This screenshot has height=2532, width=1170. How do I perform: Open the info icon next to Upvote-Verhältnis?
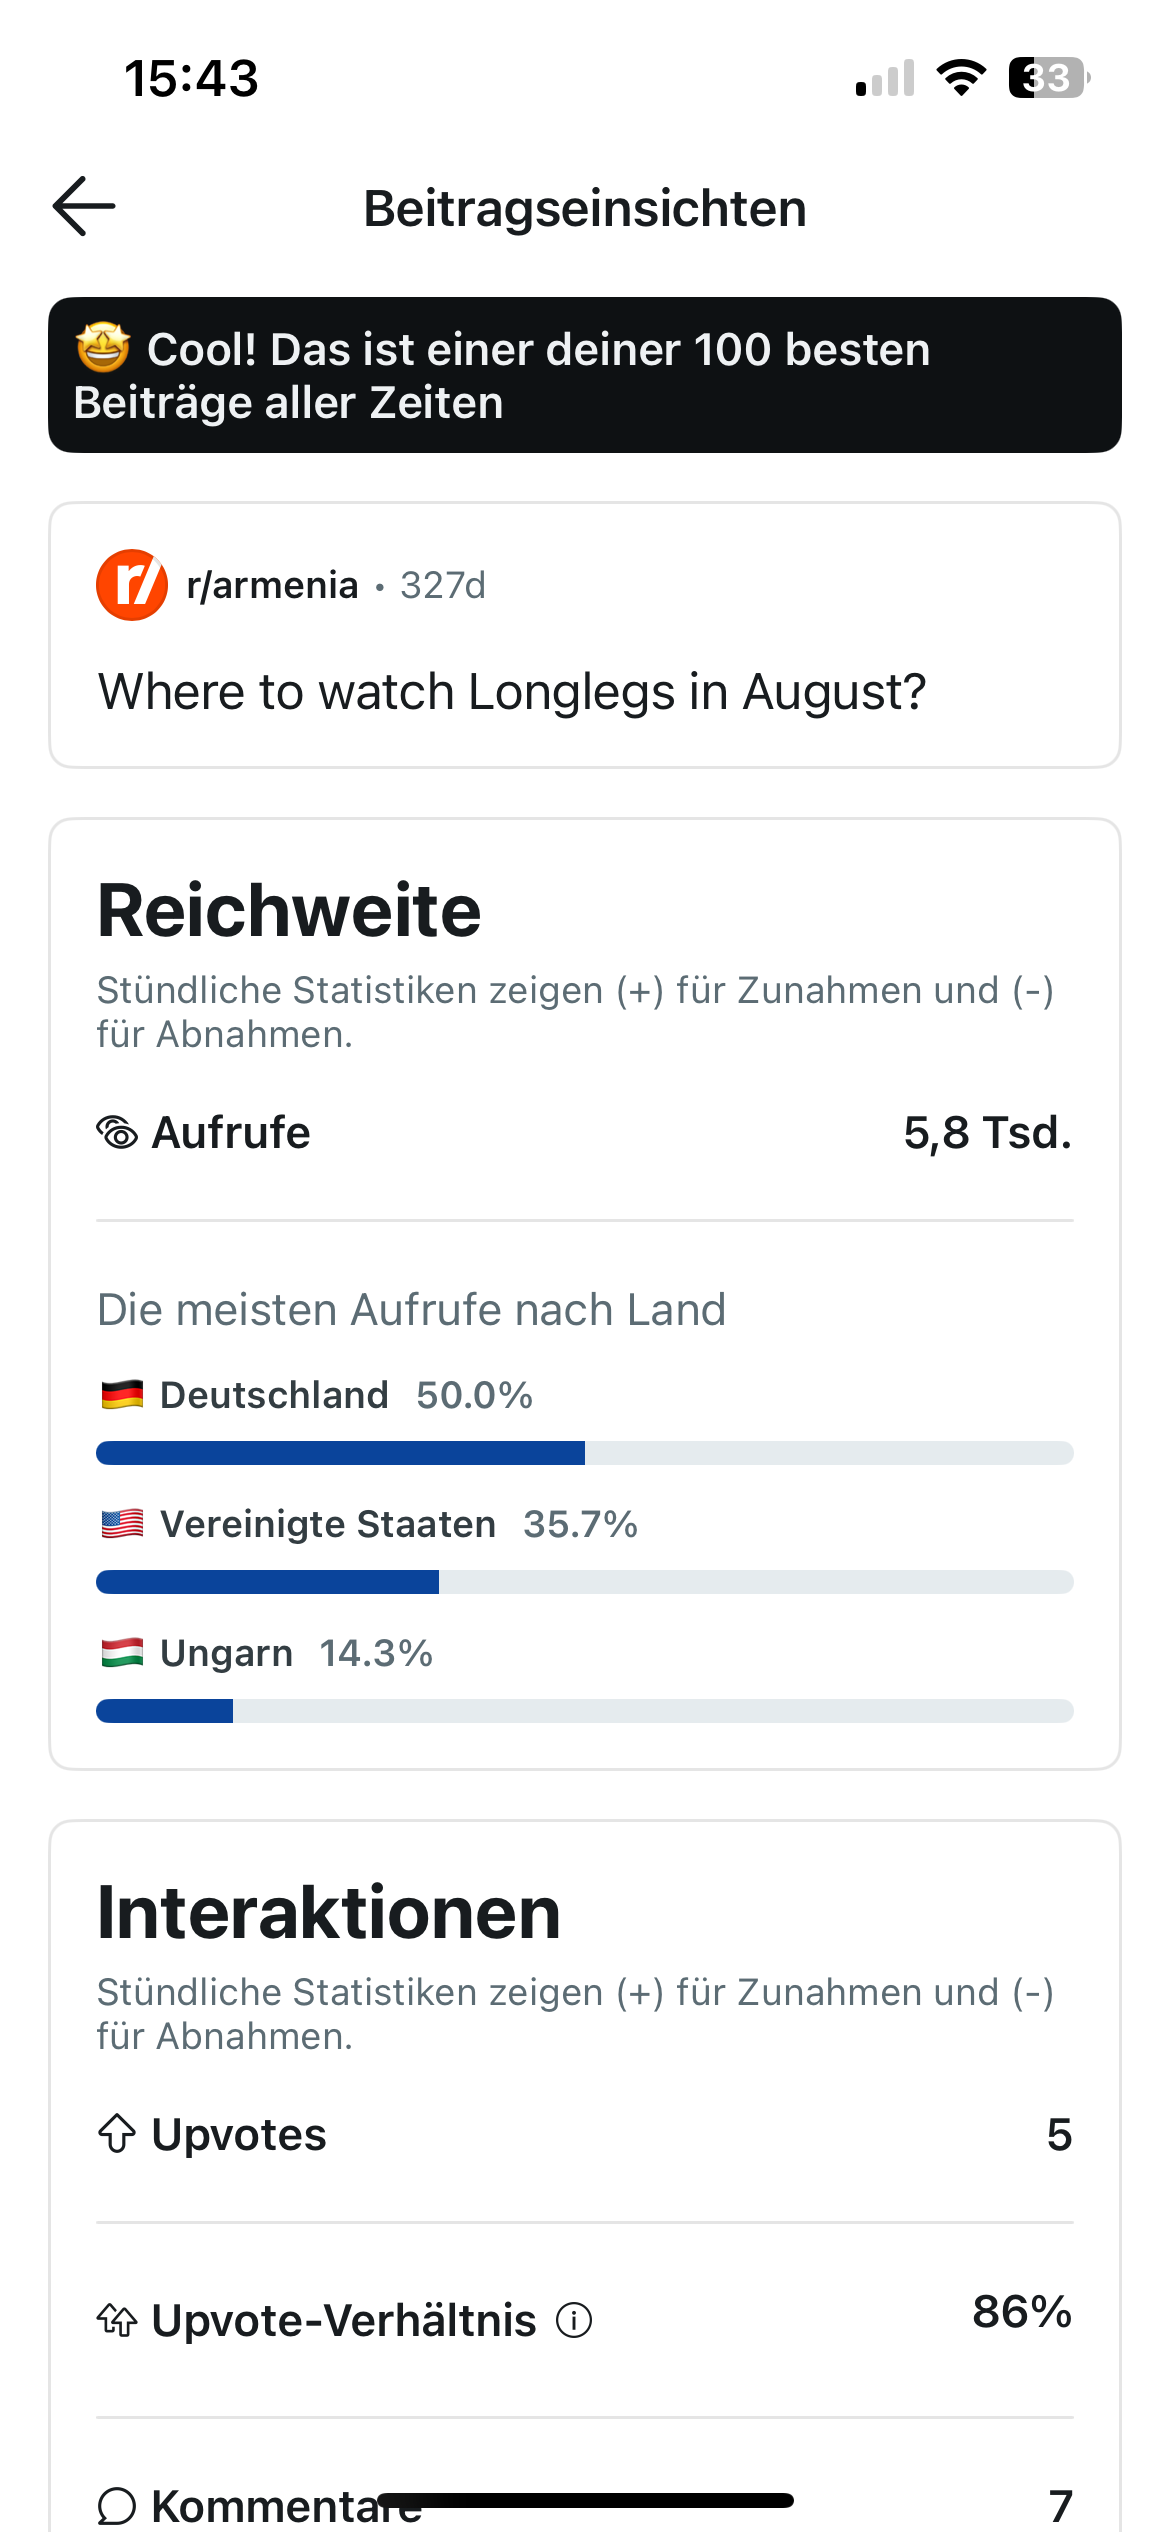(574, 2320)
